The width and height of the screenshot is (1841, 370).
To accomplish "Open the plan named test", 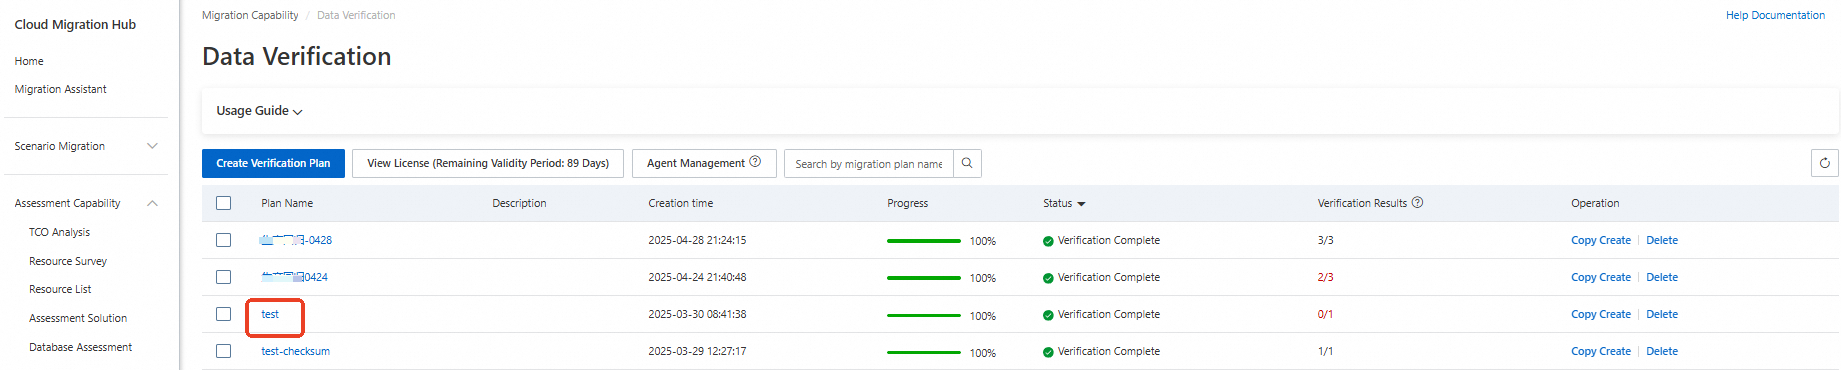I will [x=270, y=314].
